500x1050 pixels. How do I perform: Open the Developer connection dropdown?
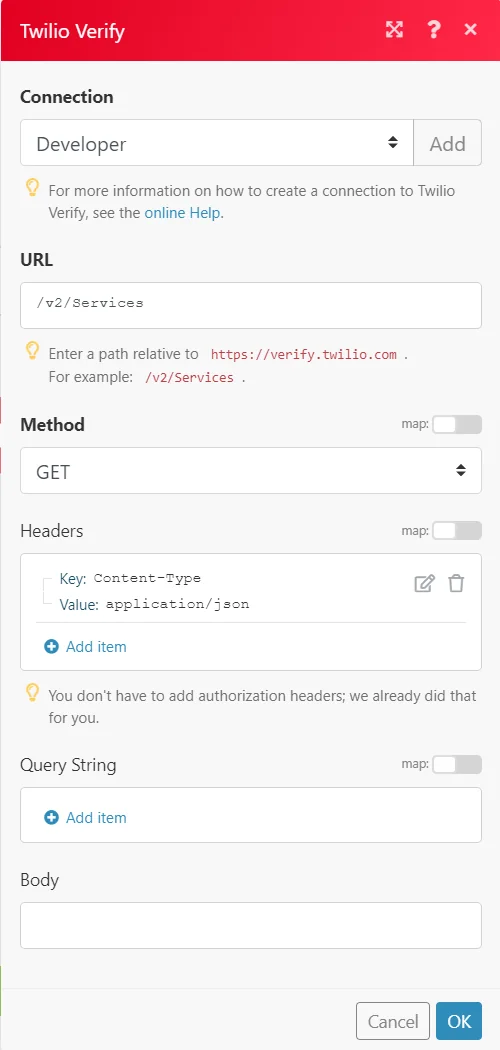(x=217, y=143)
